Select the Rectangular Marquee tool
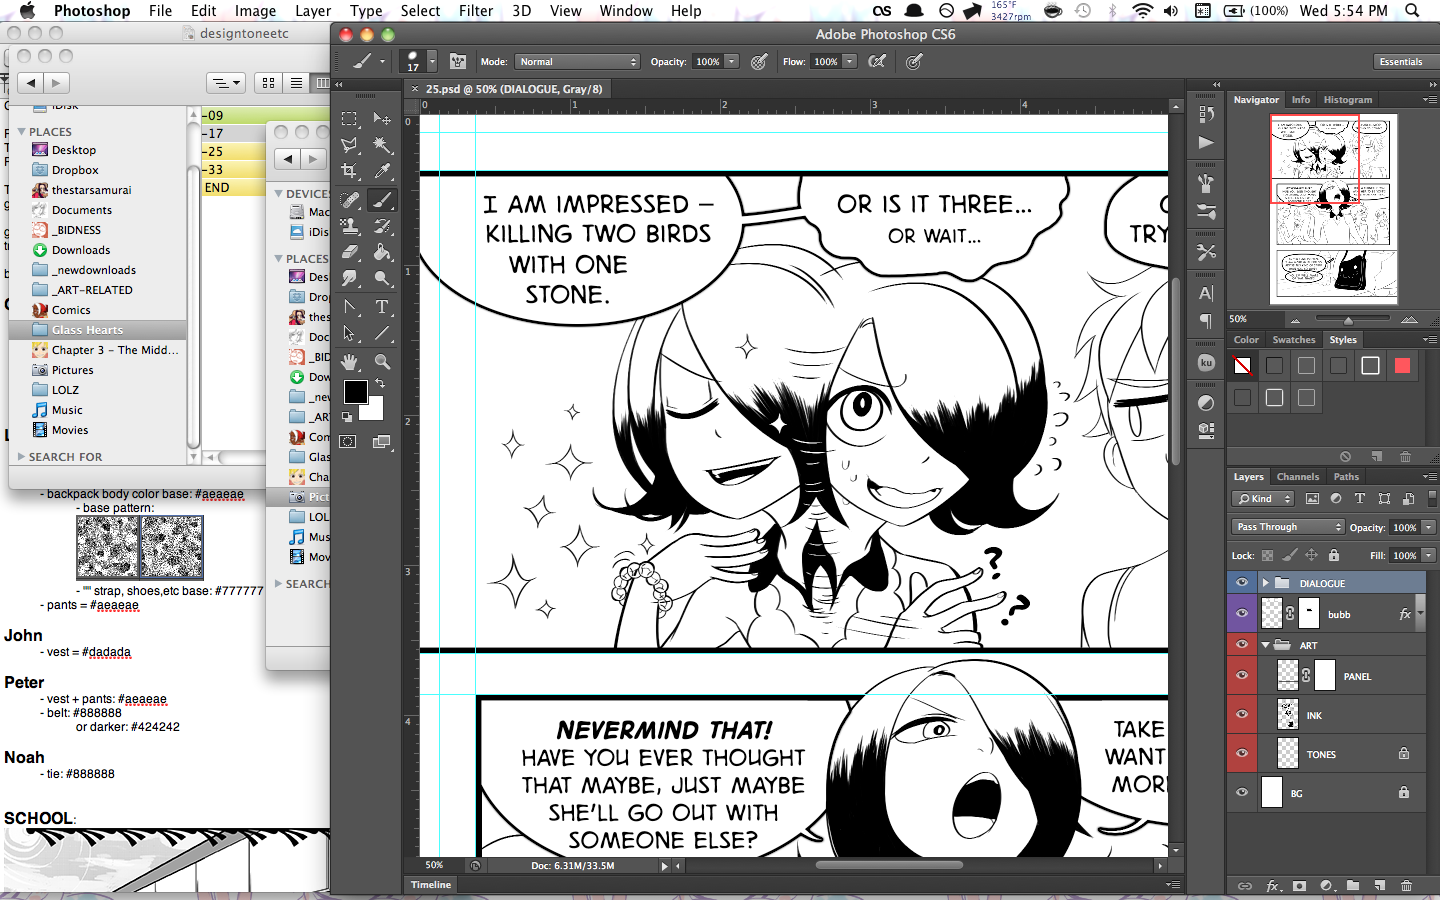 tap(349, 119)
